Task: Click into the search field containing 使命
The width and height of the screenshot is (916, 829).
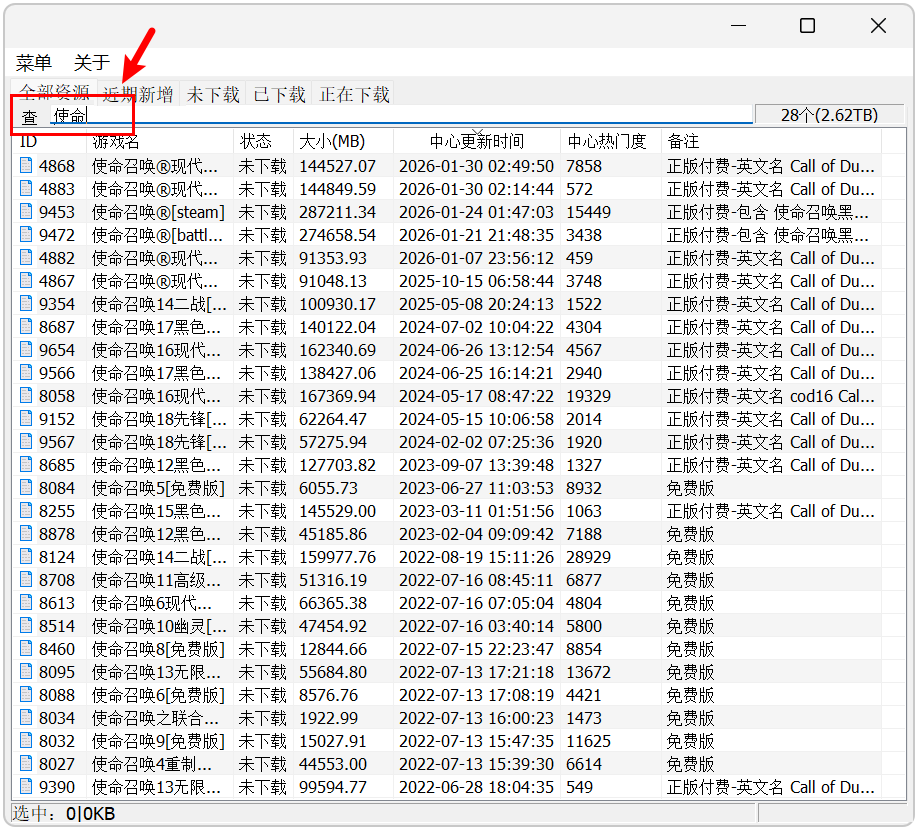Action: click(x=401, y=115)
